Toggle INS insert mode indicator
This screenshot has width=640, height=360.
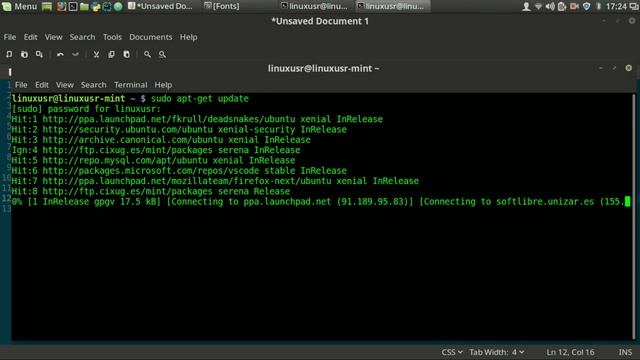click(x=625, y=352)
